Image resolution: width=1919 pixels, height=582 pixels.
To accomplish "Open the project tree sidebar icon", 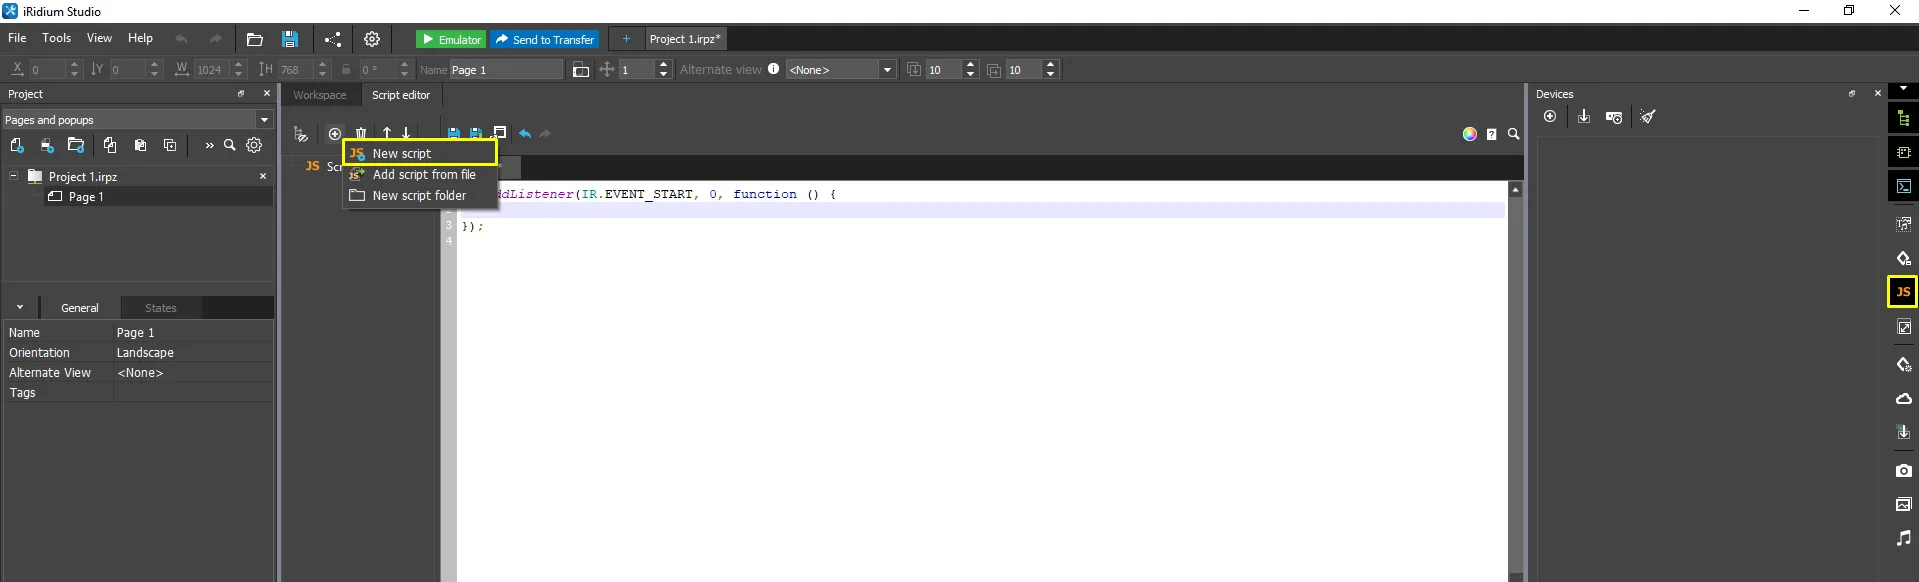I will (x=1903, y=119).
